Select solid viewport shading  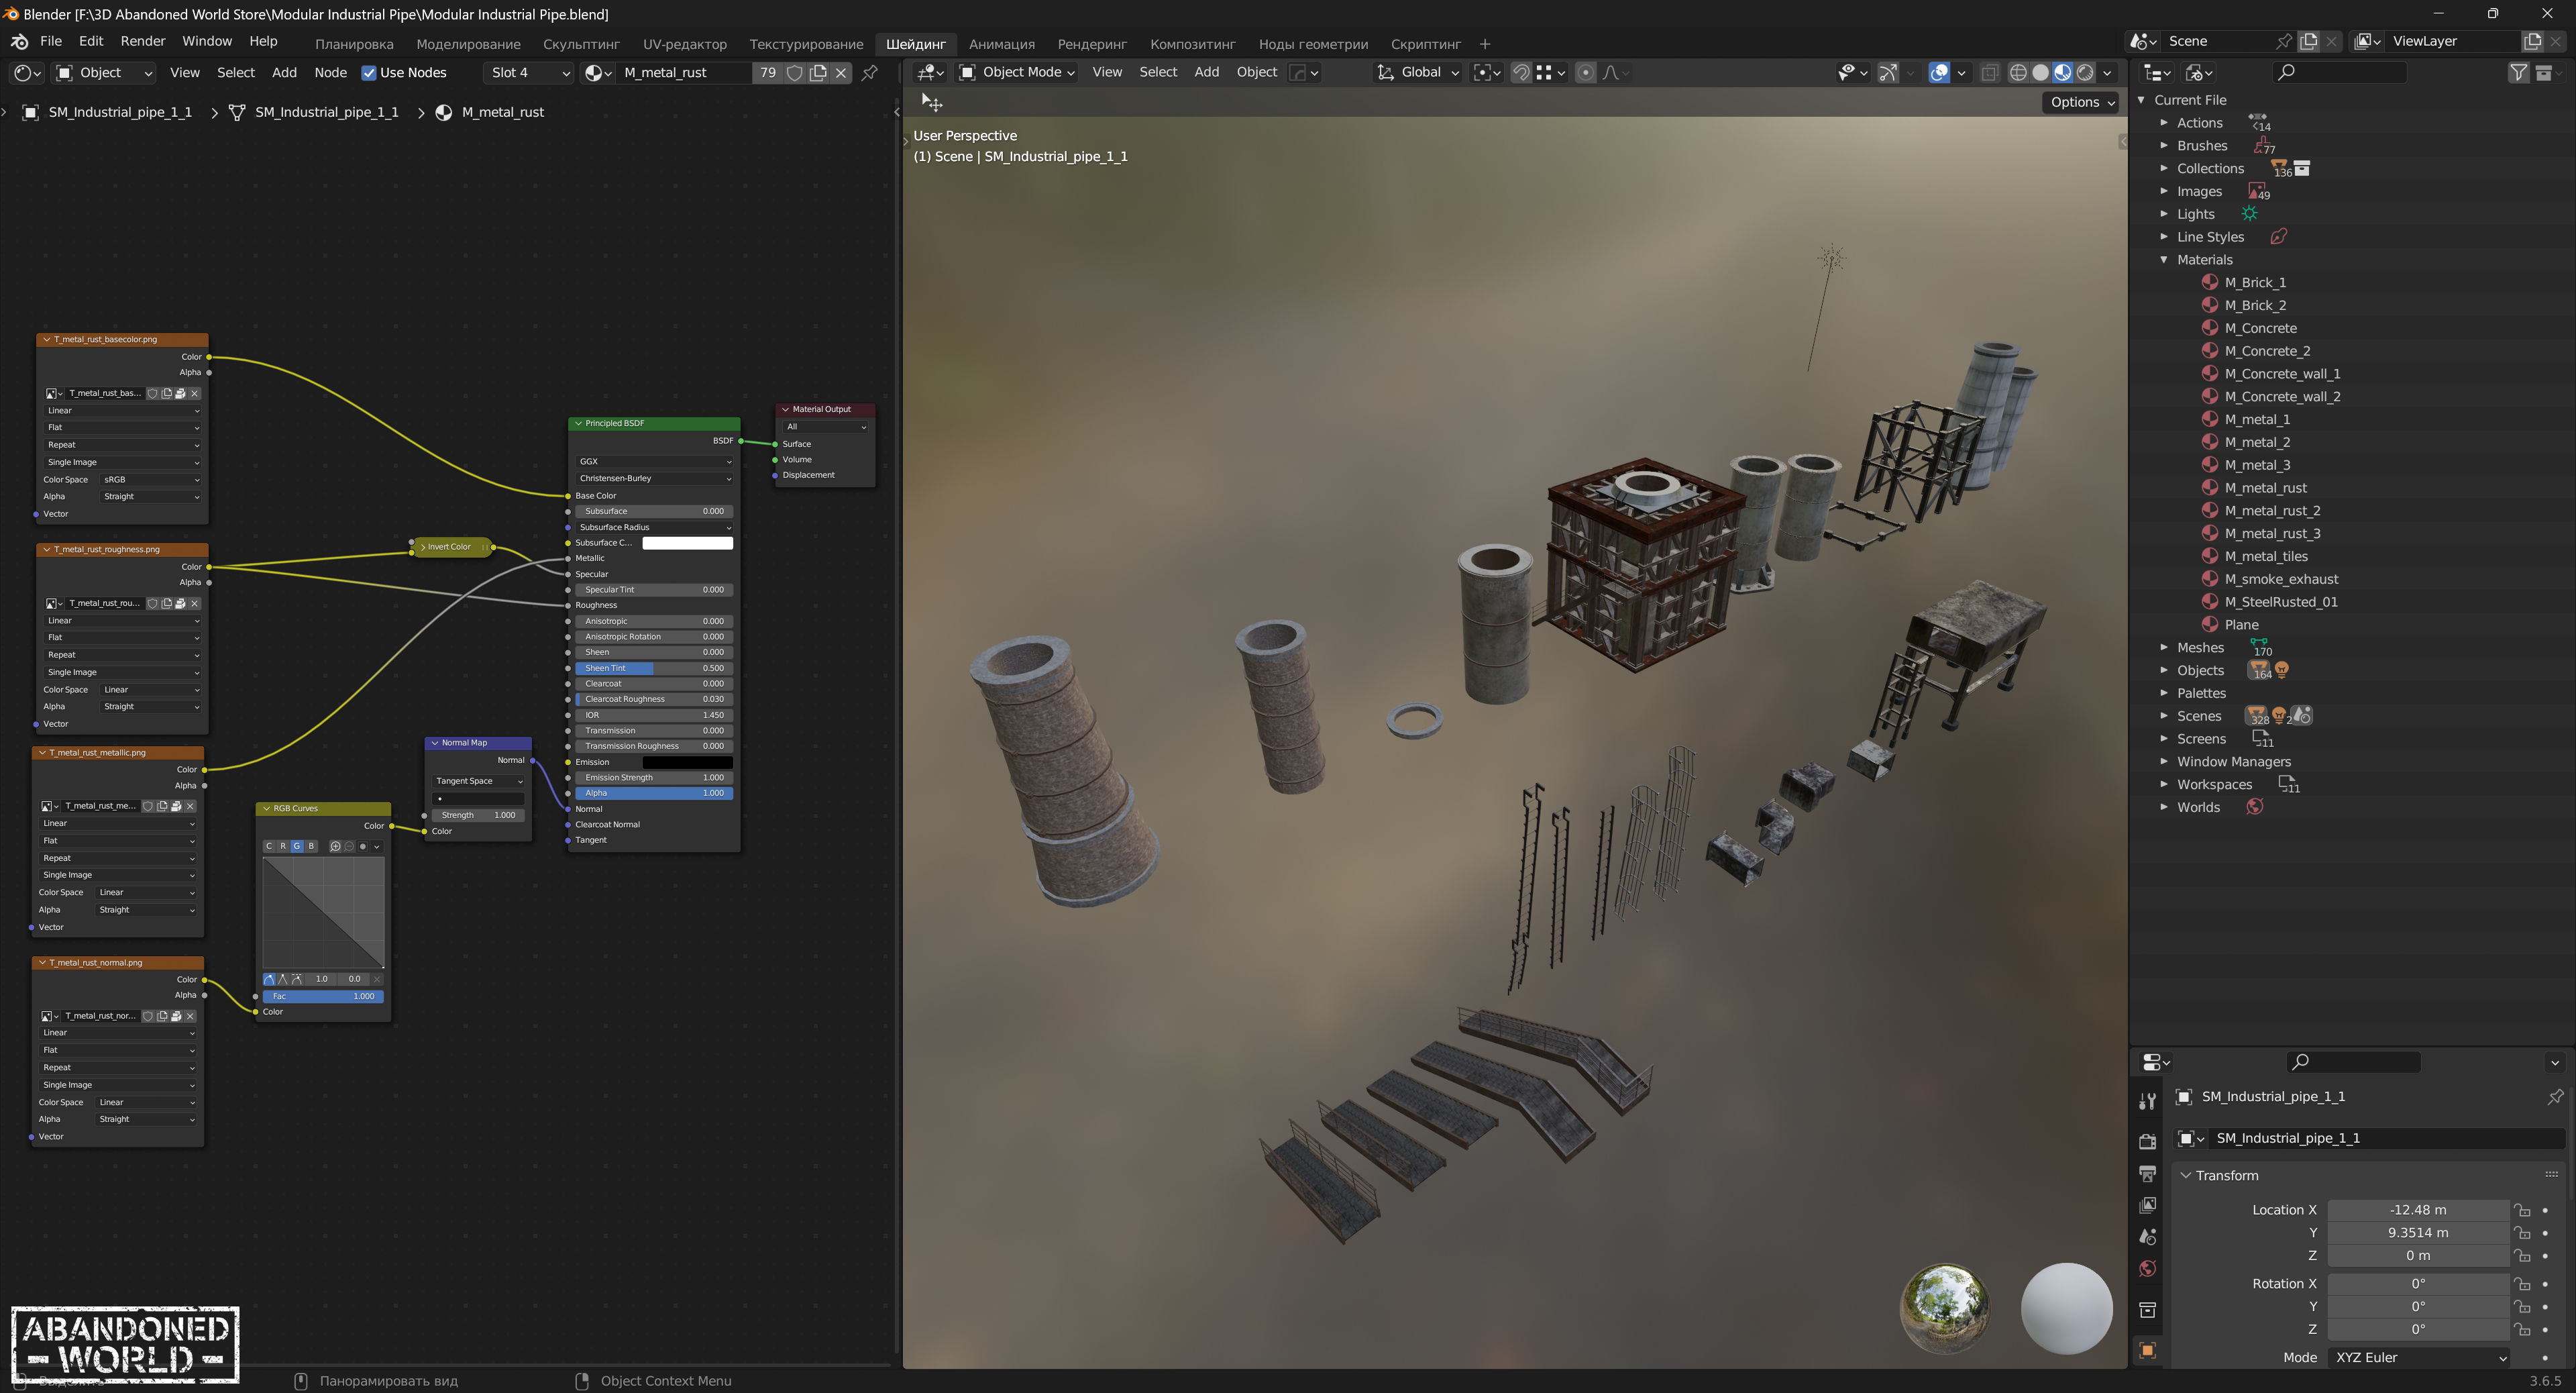(2040, 73)
